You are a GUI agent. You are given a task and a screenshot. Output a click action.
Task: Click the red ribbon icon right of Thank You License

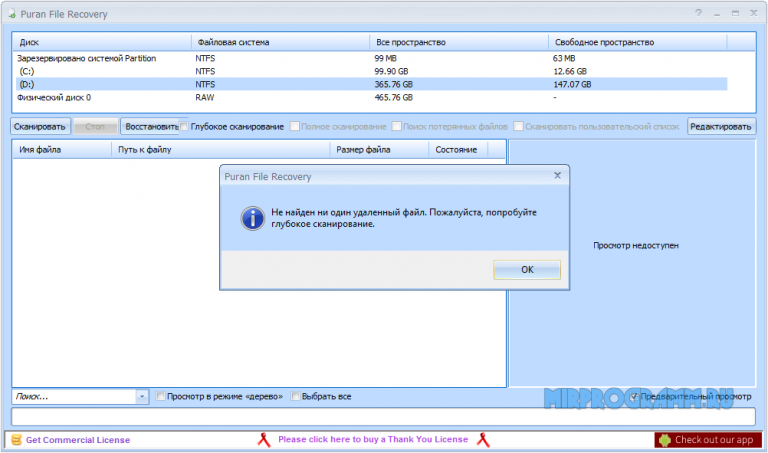(x=483, y=440)
